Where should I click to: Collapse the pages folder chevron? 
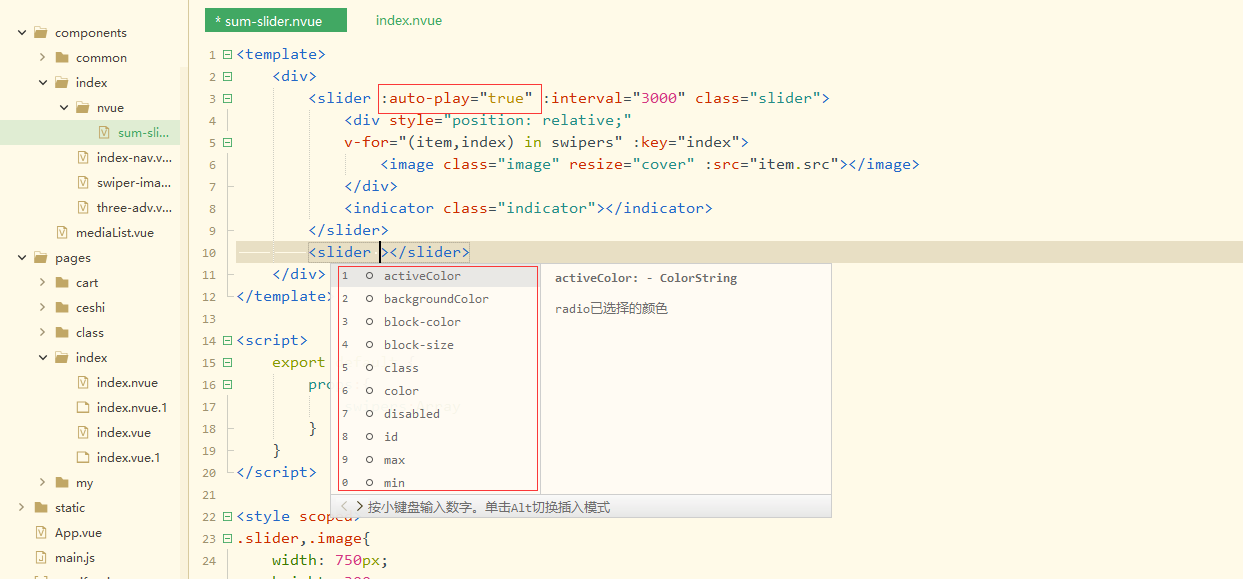tap(21, 258)
